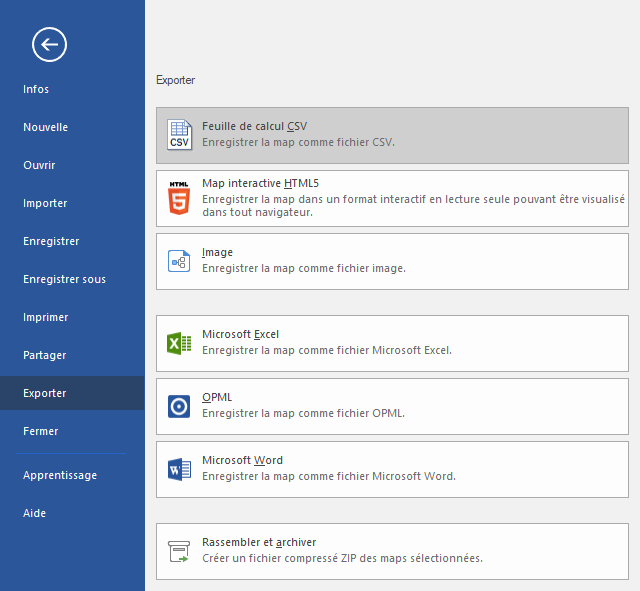Switch to the Partager page
This screenshot has height=591, width=640.
(x=44, y=355)
